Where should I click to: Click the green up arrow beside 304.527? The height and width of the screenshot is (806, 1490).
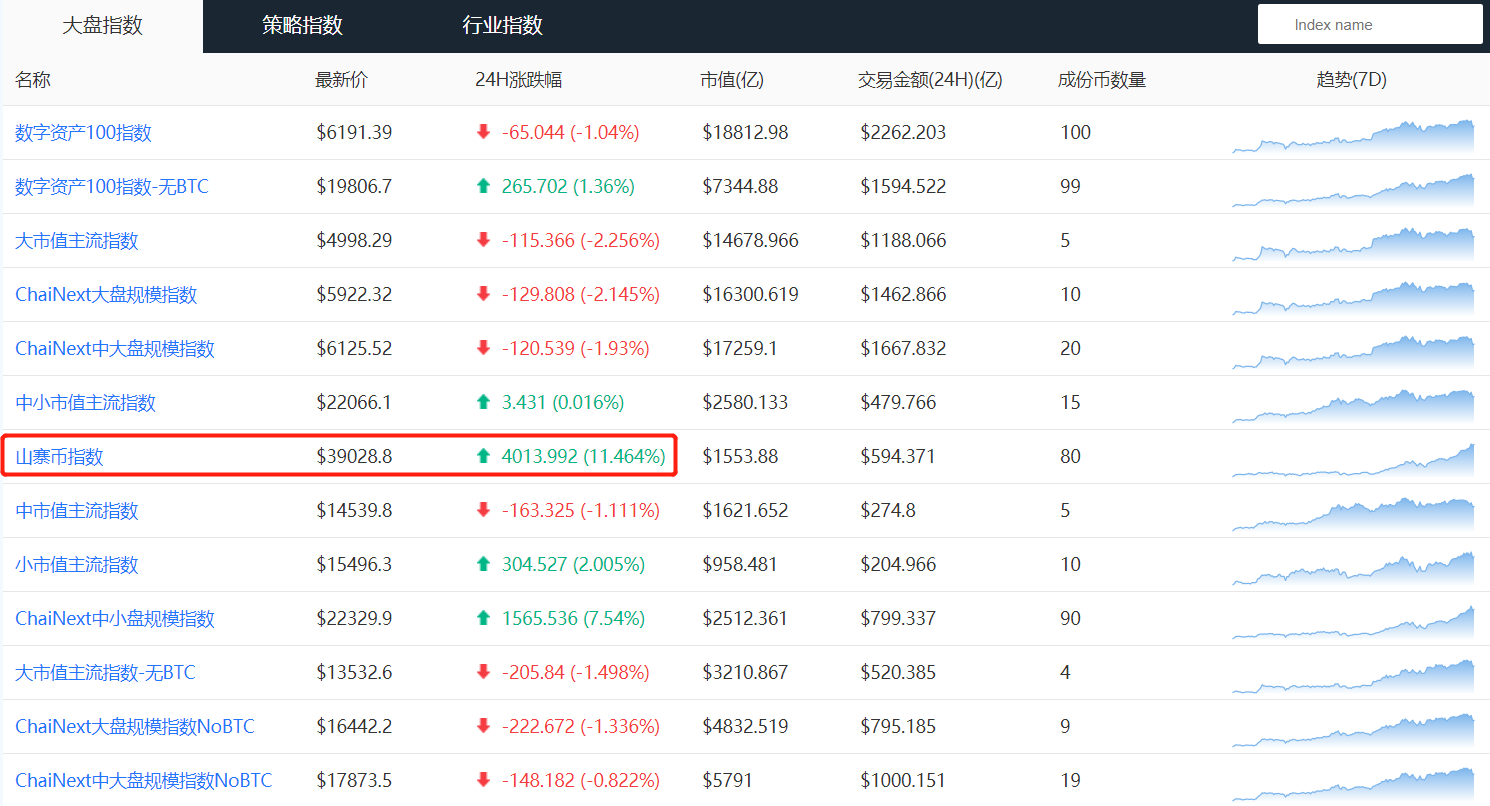point(484,564)
